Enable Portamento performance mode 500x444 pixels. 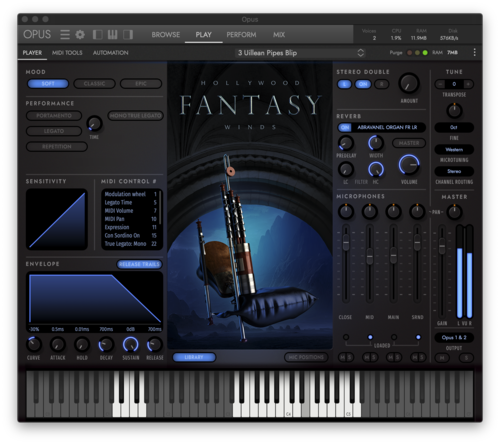click(54, 116)
